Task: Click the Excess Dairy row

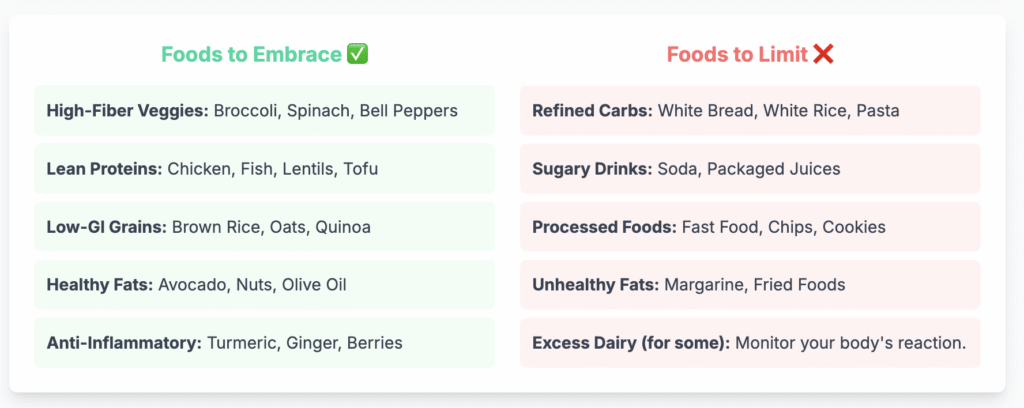Action: 750,343
